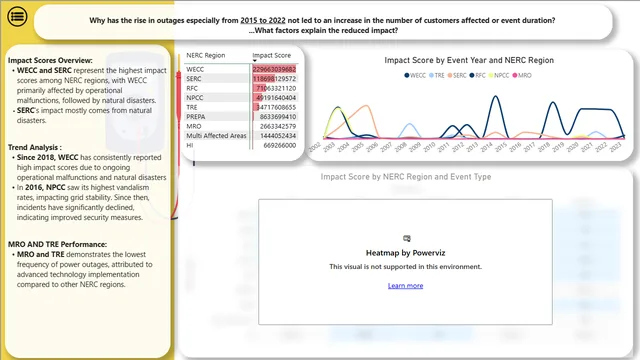Viewport: 640px width, 360px height.
Task: Click the 2005 label on chart axis
Action: pyautogui.click(x=358, y=147)
